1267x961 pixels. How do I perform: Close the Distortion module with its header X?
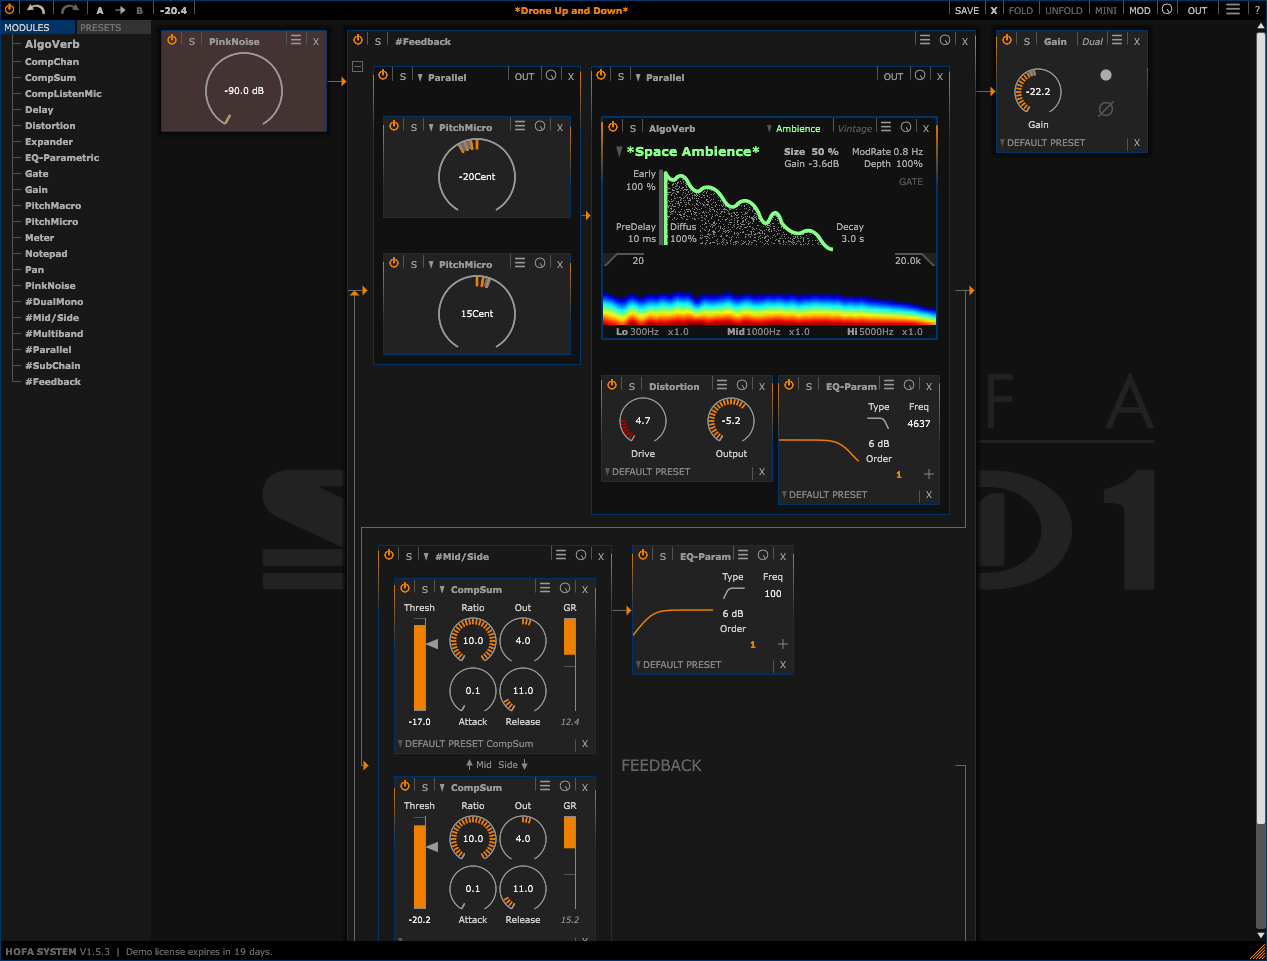click(x=762, y=386)
